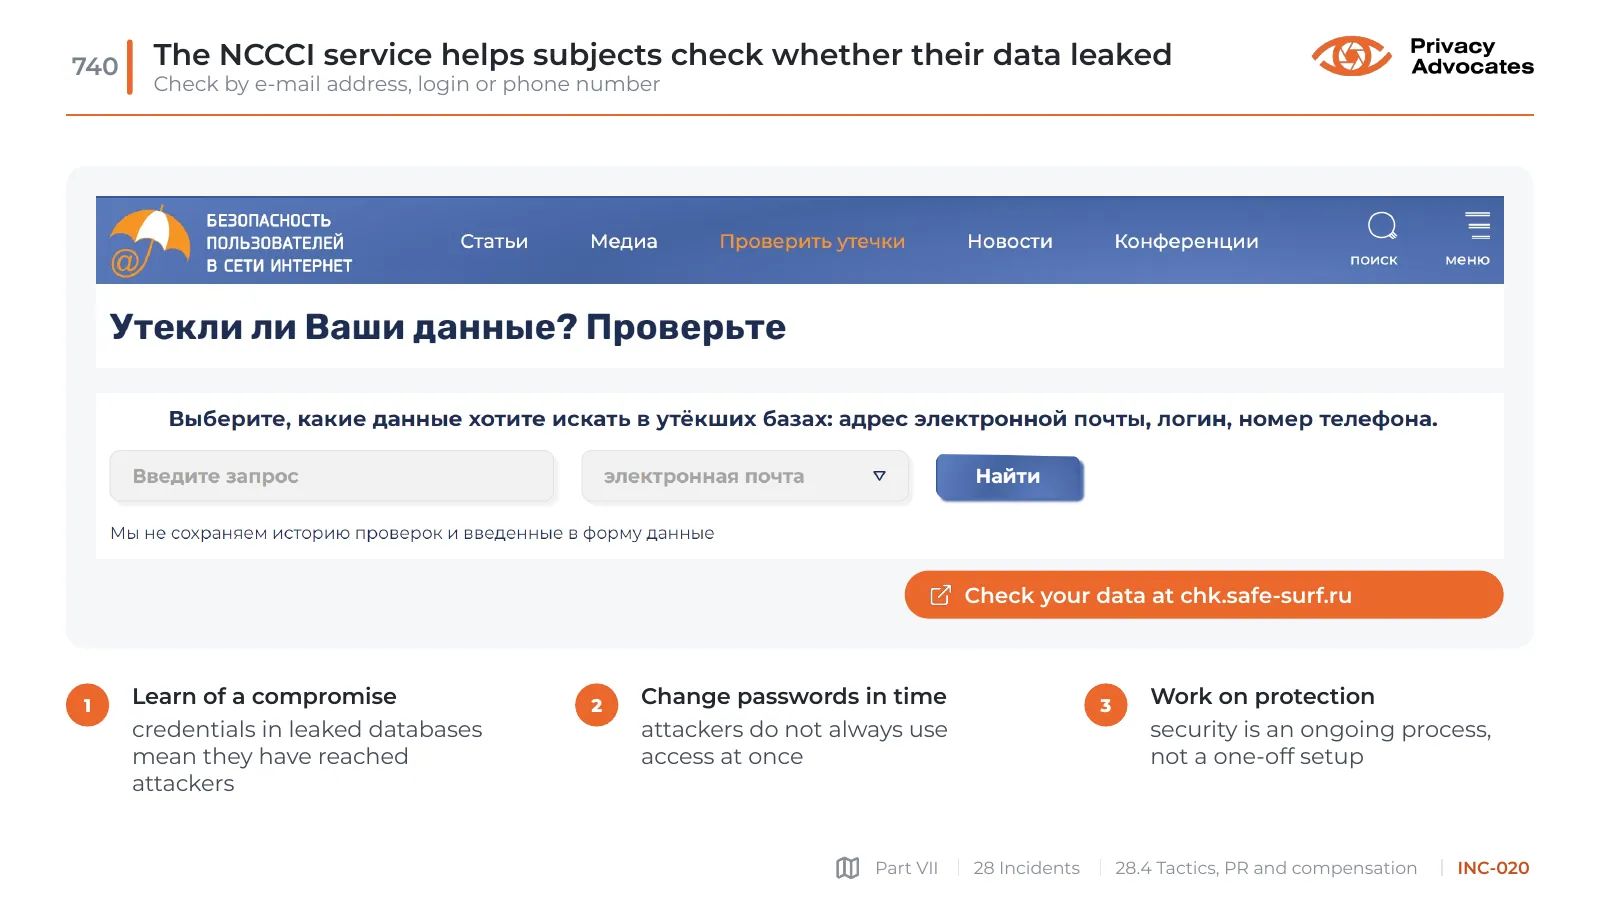Click the Learn of a compromise heading

click(264, 696)
